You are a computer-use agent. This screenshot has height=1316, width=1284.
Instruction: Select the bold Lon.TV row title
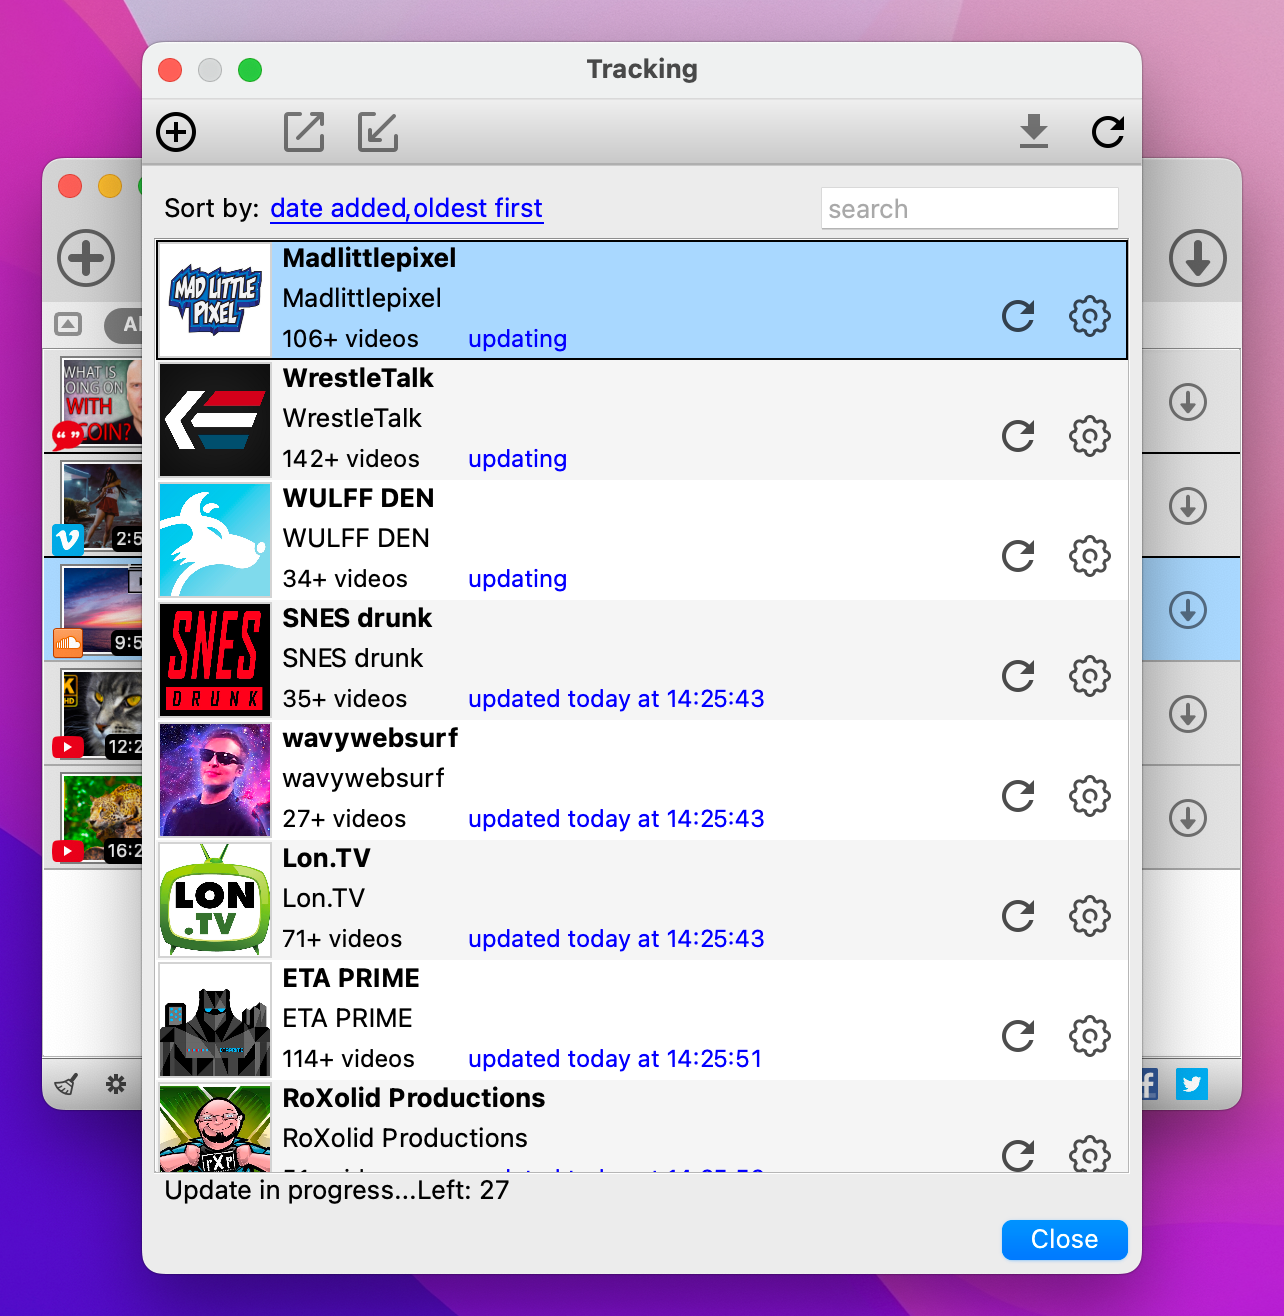point(326,858)
